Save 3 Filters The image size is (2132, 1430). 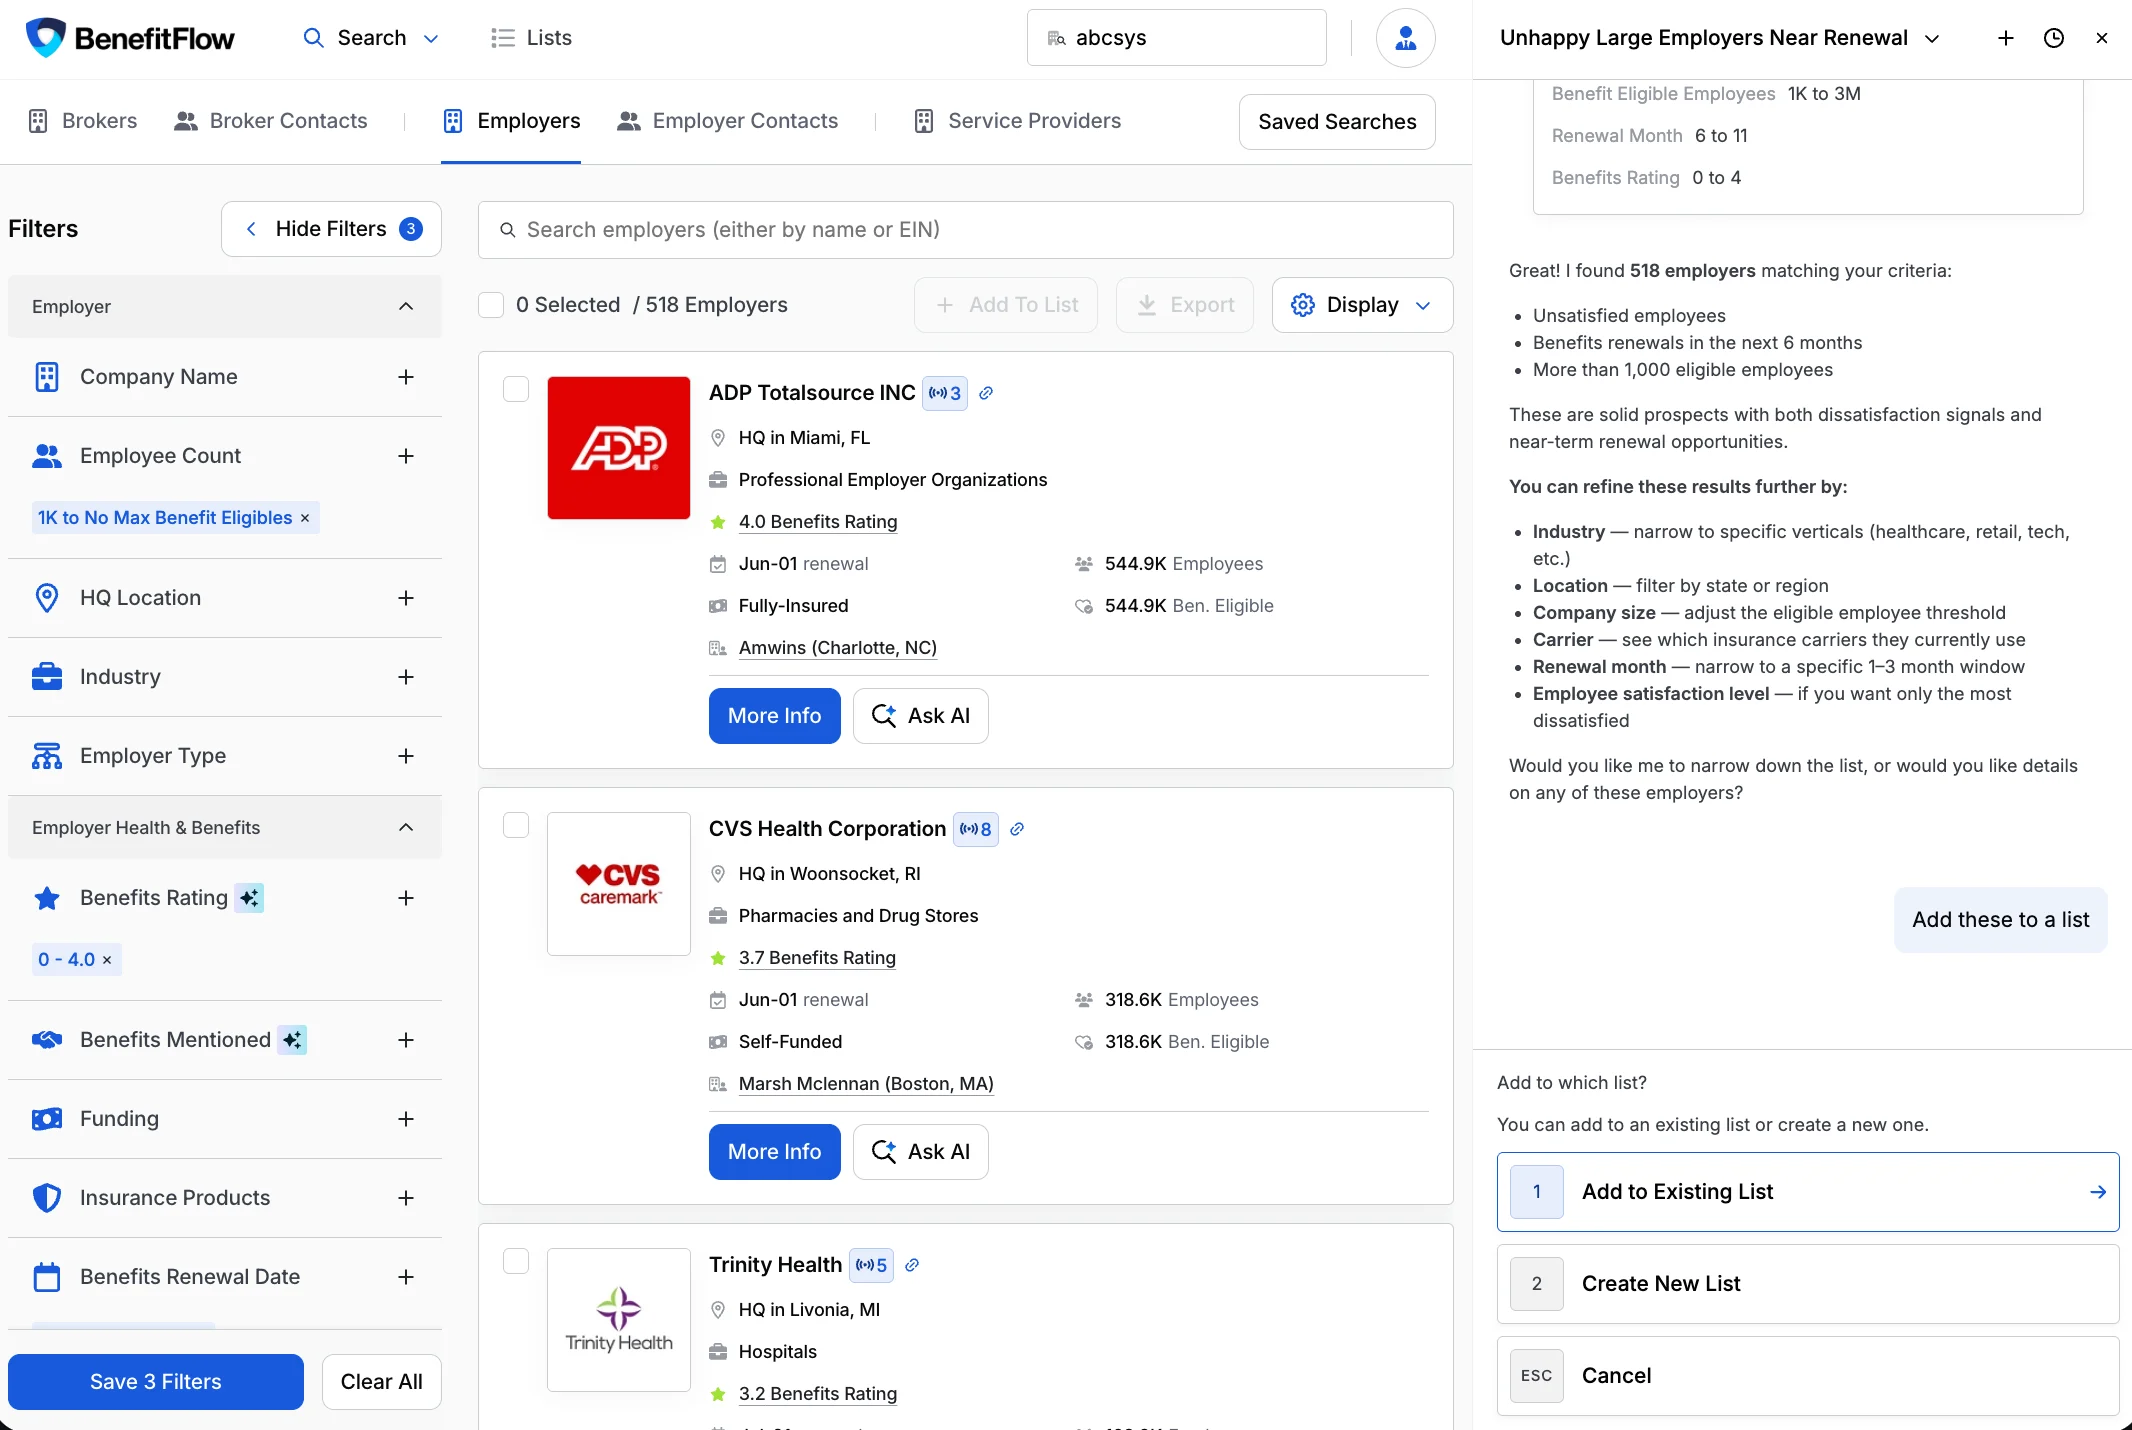156,1382
